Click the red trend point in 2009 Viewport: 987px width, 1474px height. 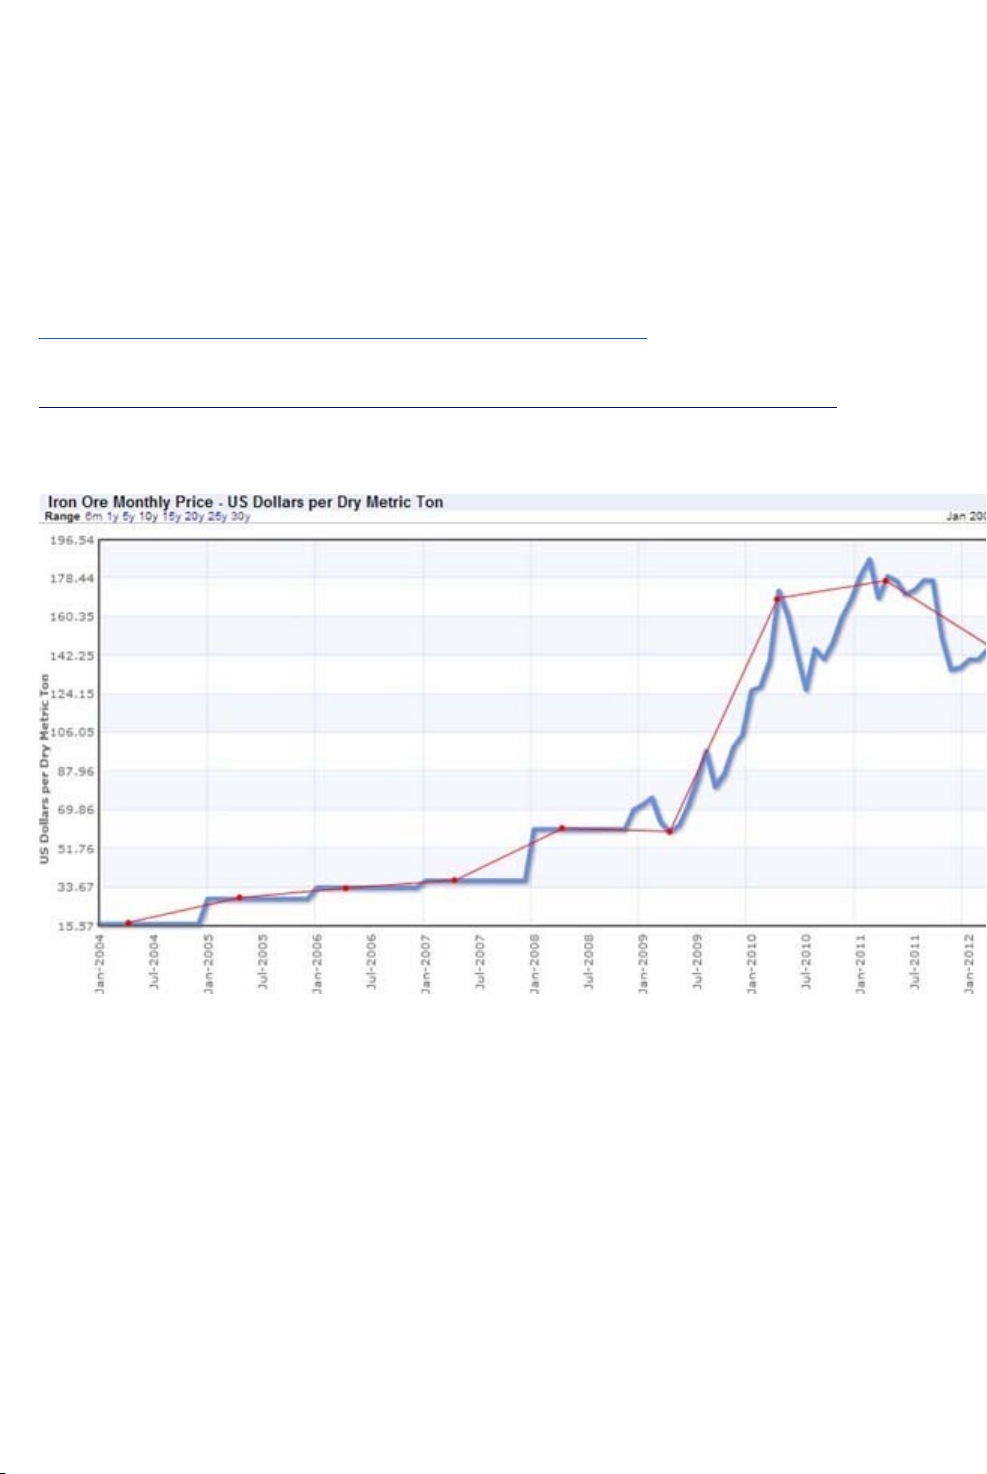pyautogui.click(x=670, y=831)
